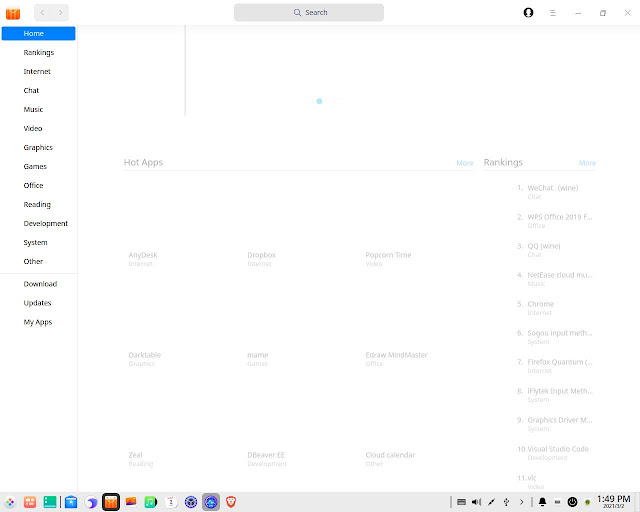
Task: Select the active carousel indicator dot
Action: tap(319, 101)
